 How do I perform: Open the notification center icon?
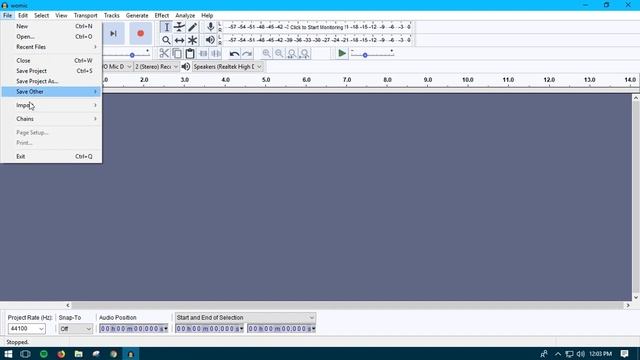pos(624,354)
